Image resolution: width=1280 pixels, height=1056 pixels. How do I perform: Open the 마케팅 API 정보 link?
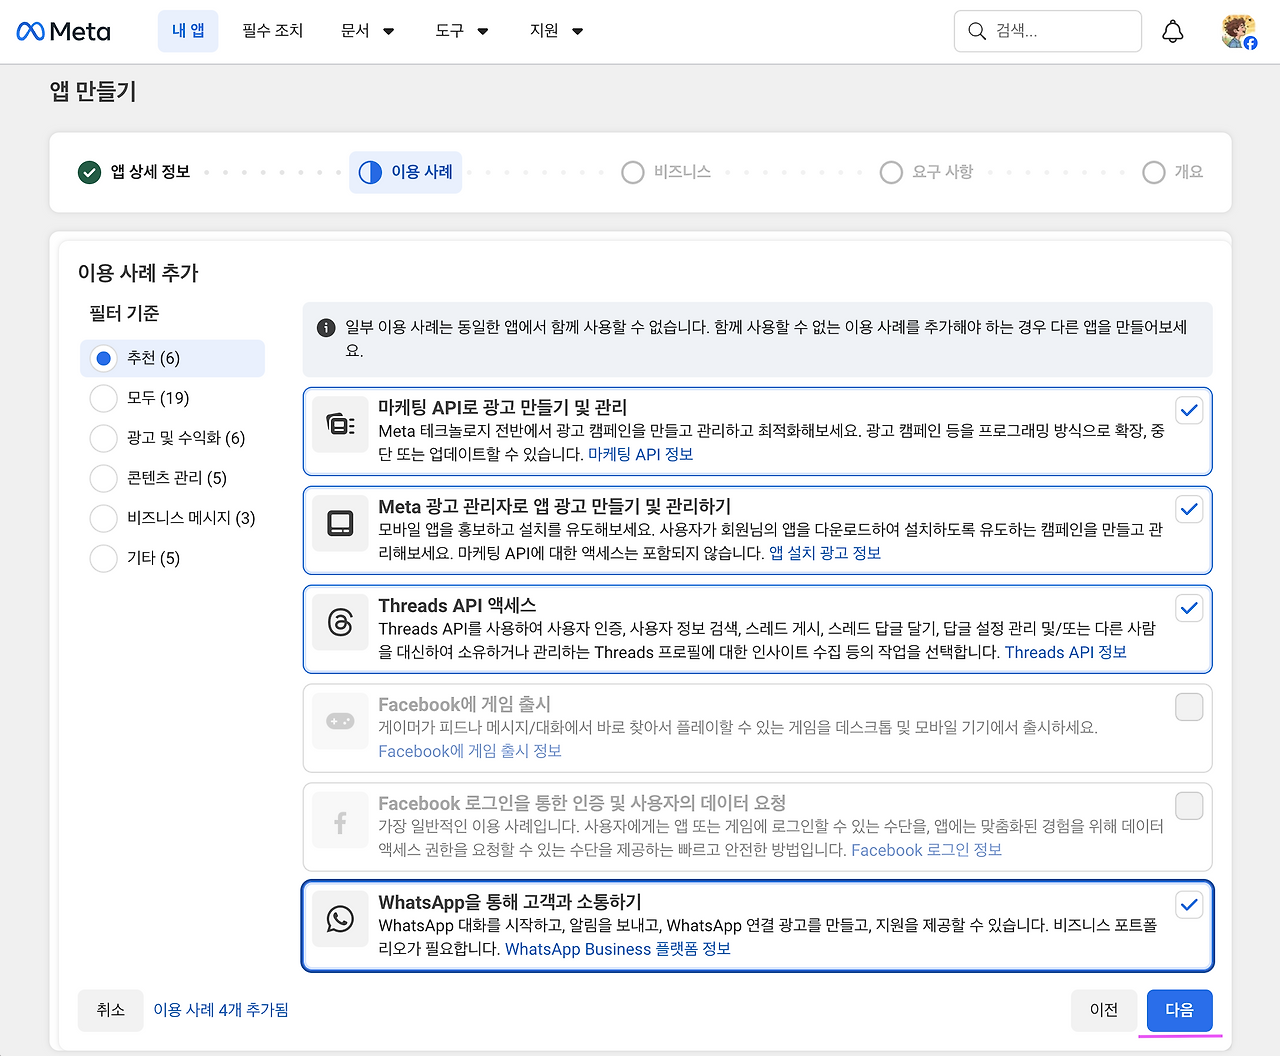[641, 454]
